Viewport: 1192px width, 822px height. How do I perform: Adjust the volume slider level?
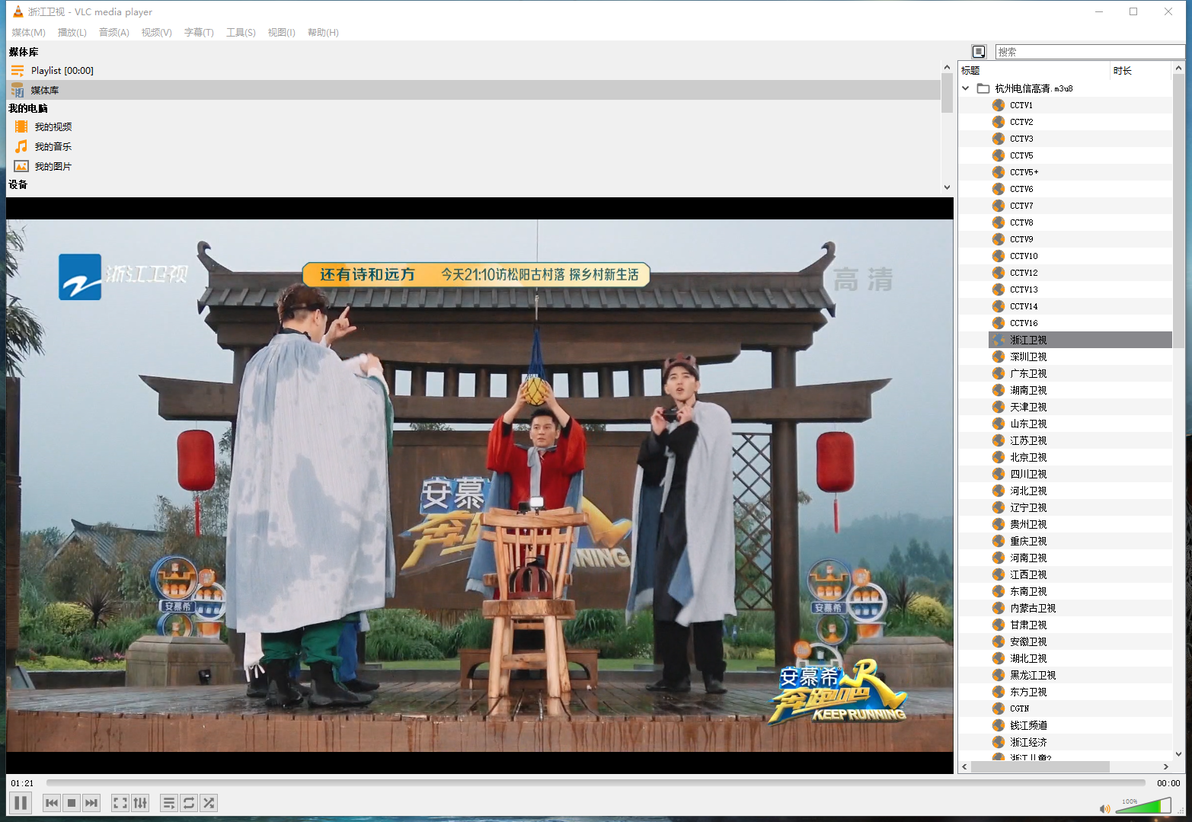tap(1143, 805)
